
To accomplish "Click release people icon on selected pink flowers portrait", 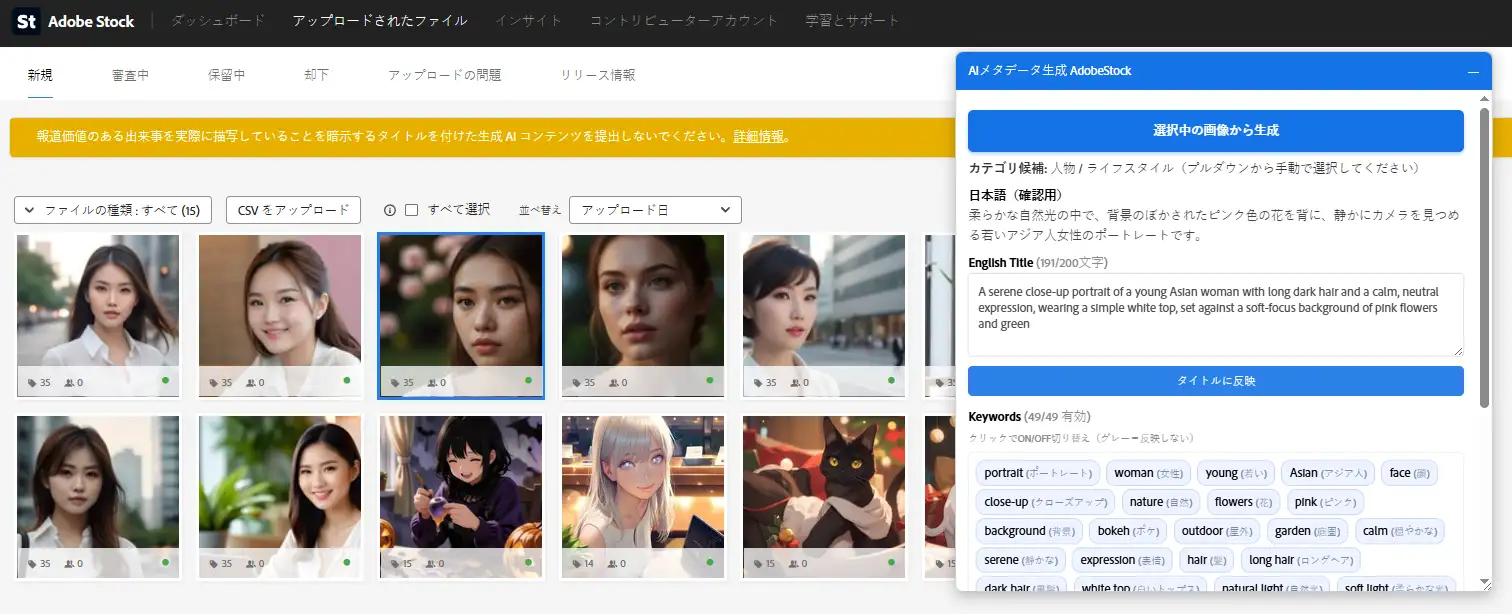I will (x=431, y=382).
